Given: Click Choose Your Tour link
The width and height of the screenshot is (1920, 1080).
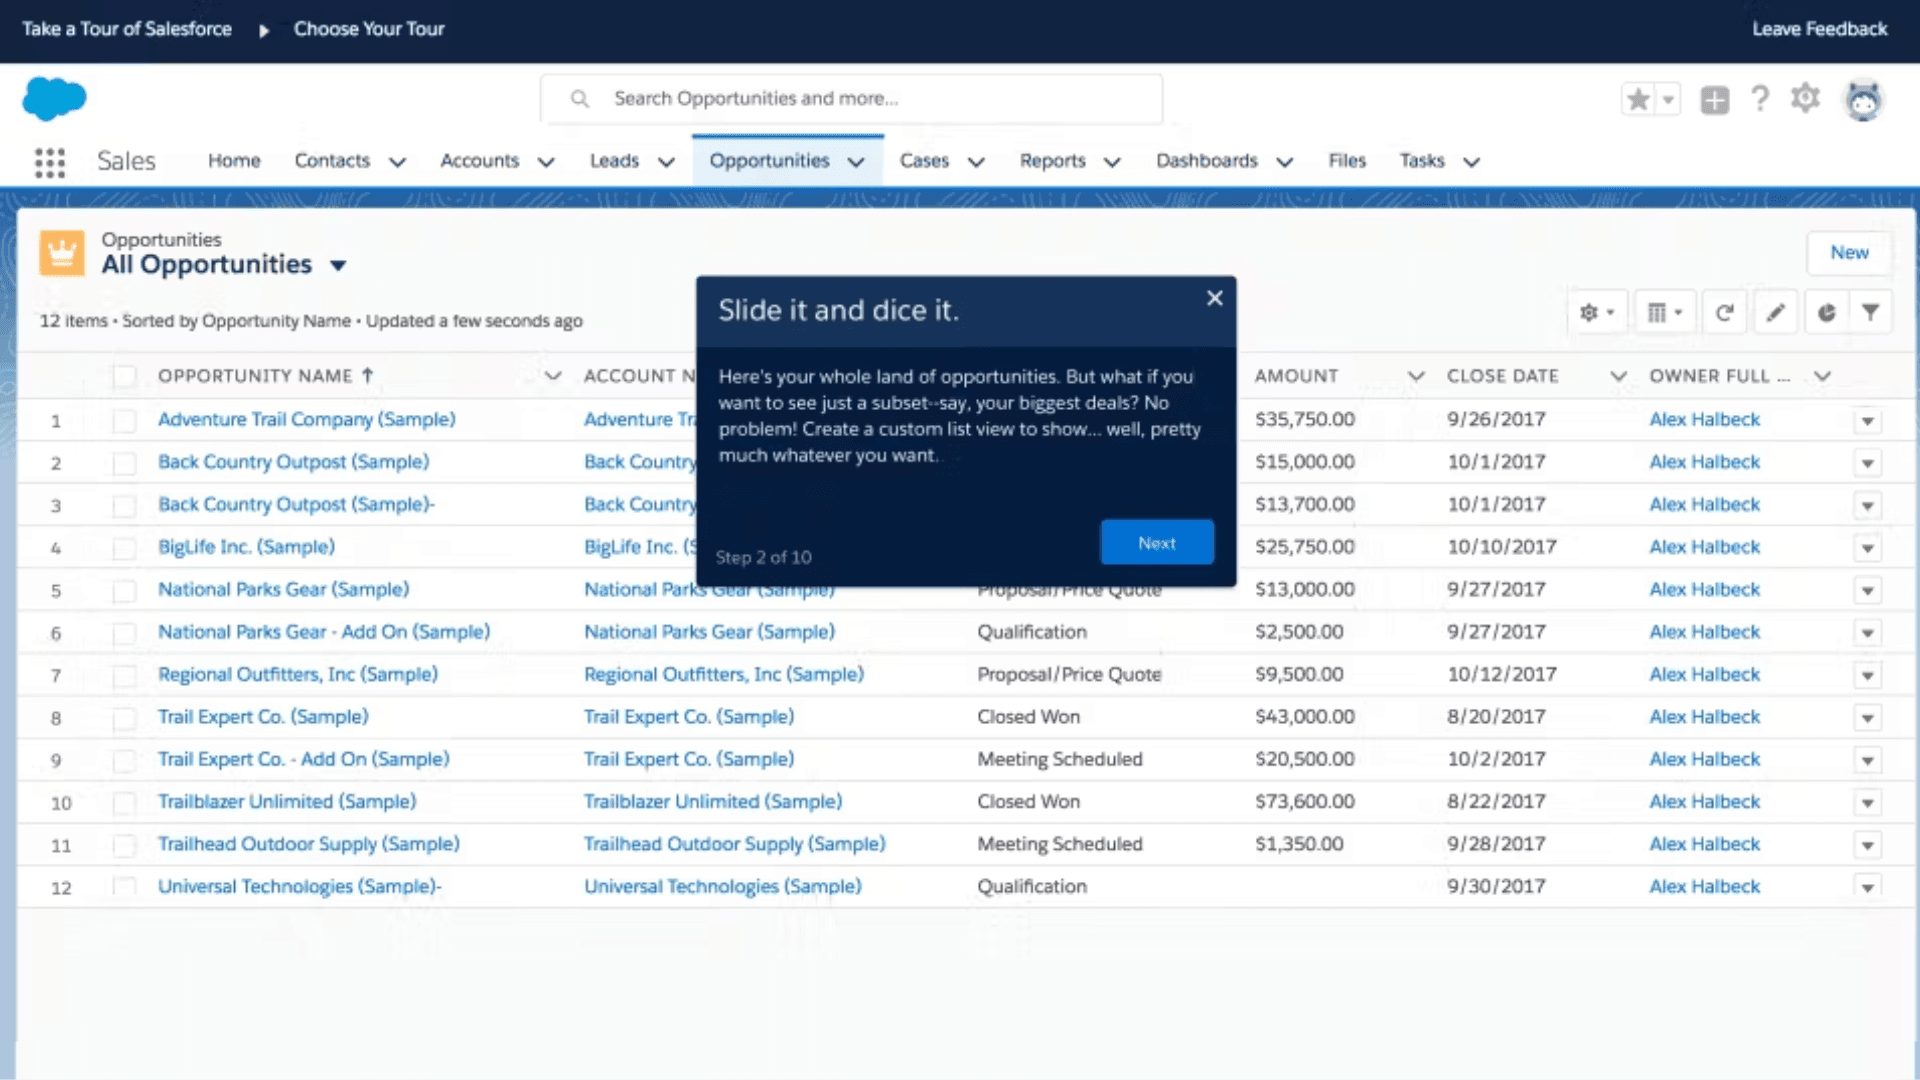Looking at the screenshot, I should tap(369, 29).
